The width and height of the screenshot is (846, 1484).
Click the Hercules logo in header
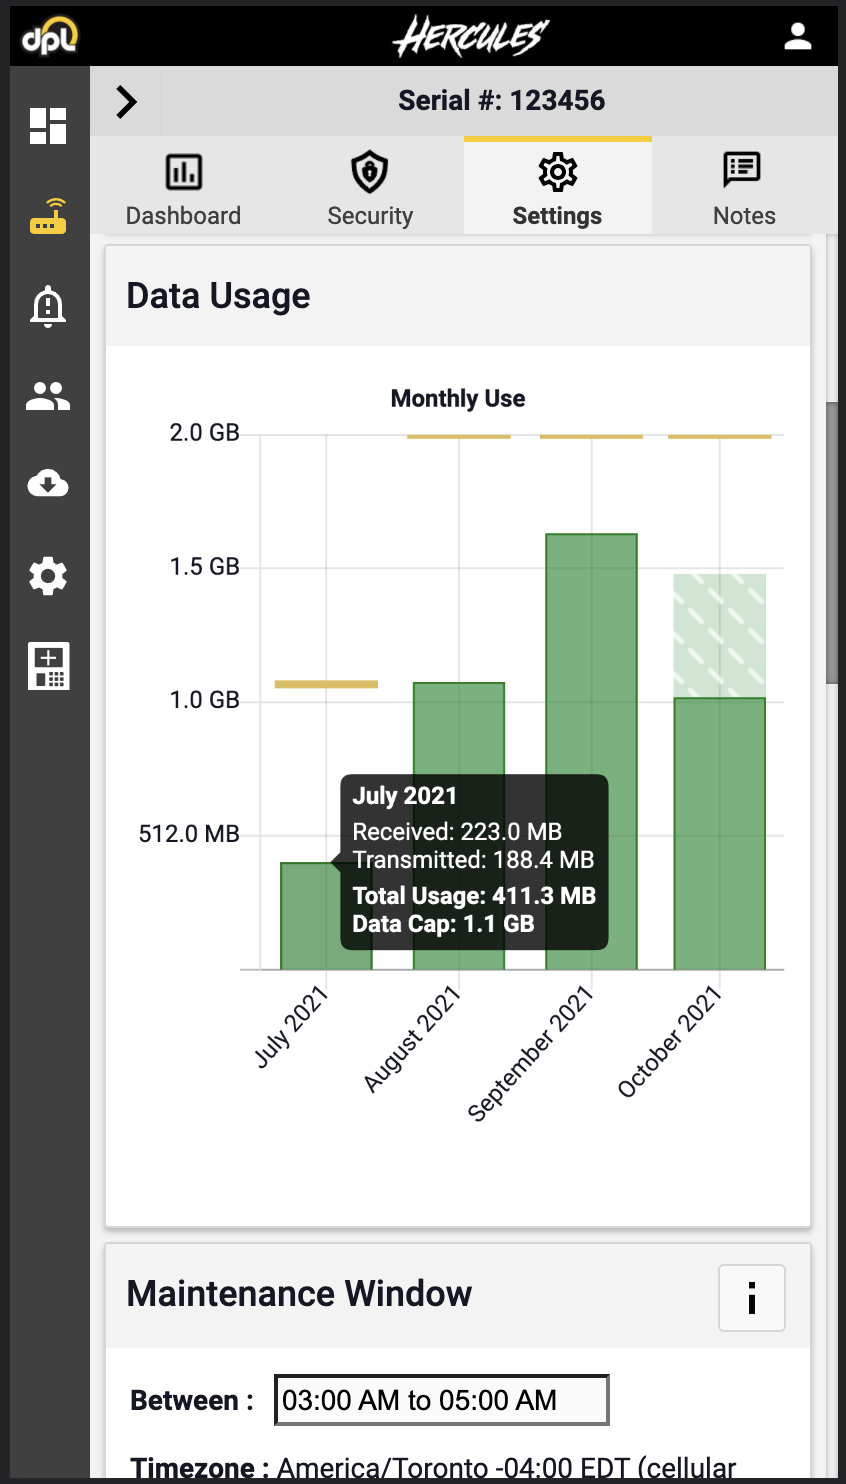[470, 37]
